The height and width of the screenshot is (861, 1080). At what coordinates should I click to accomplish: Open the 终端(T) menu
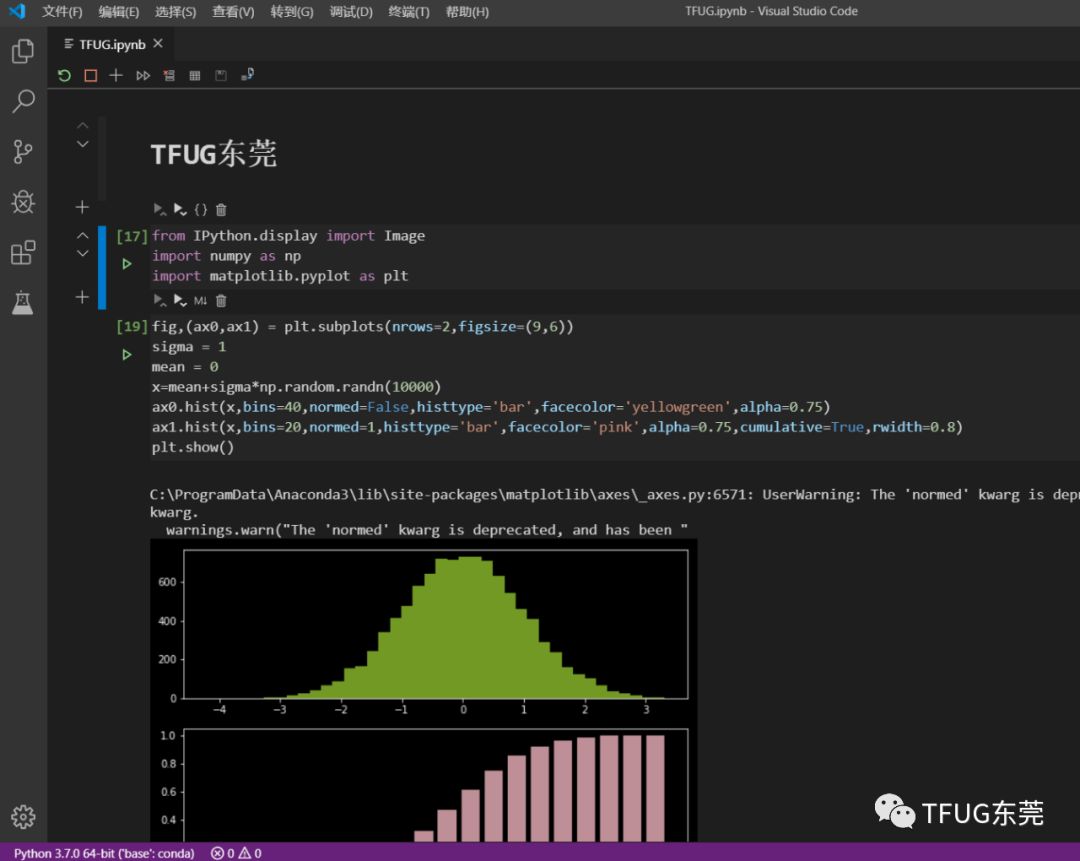tap(409, 12)
